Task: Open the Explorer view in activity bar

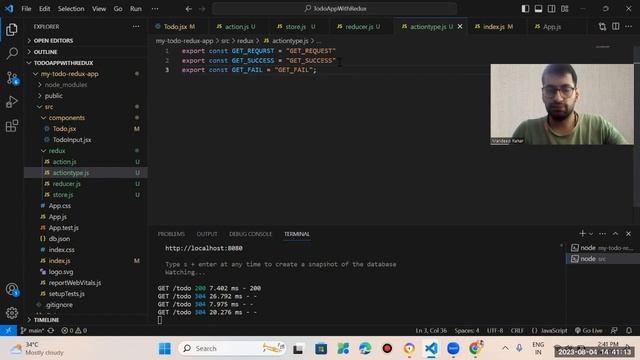Action: (11, 29)
